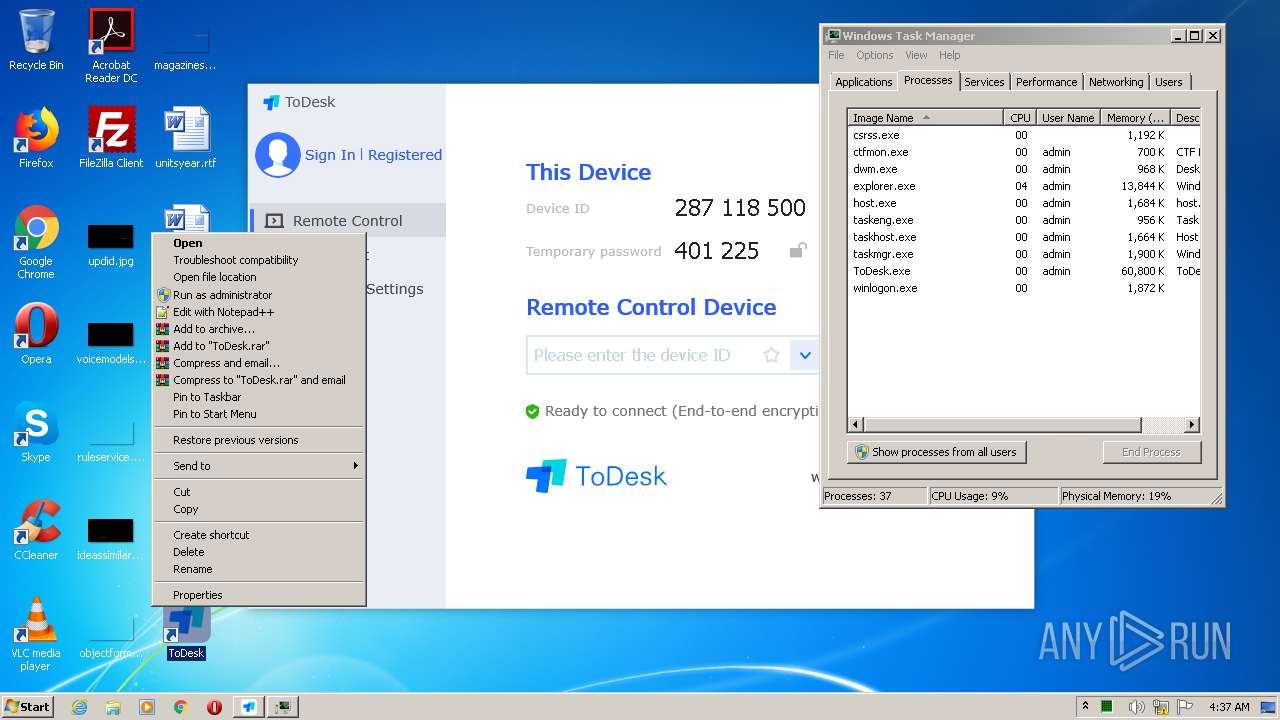Select updid.jpg desktop file
Viewport: 1280px width, 720px height.
click(111, 245)
